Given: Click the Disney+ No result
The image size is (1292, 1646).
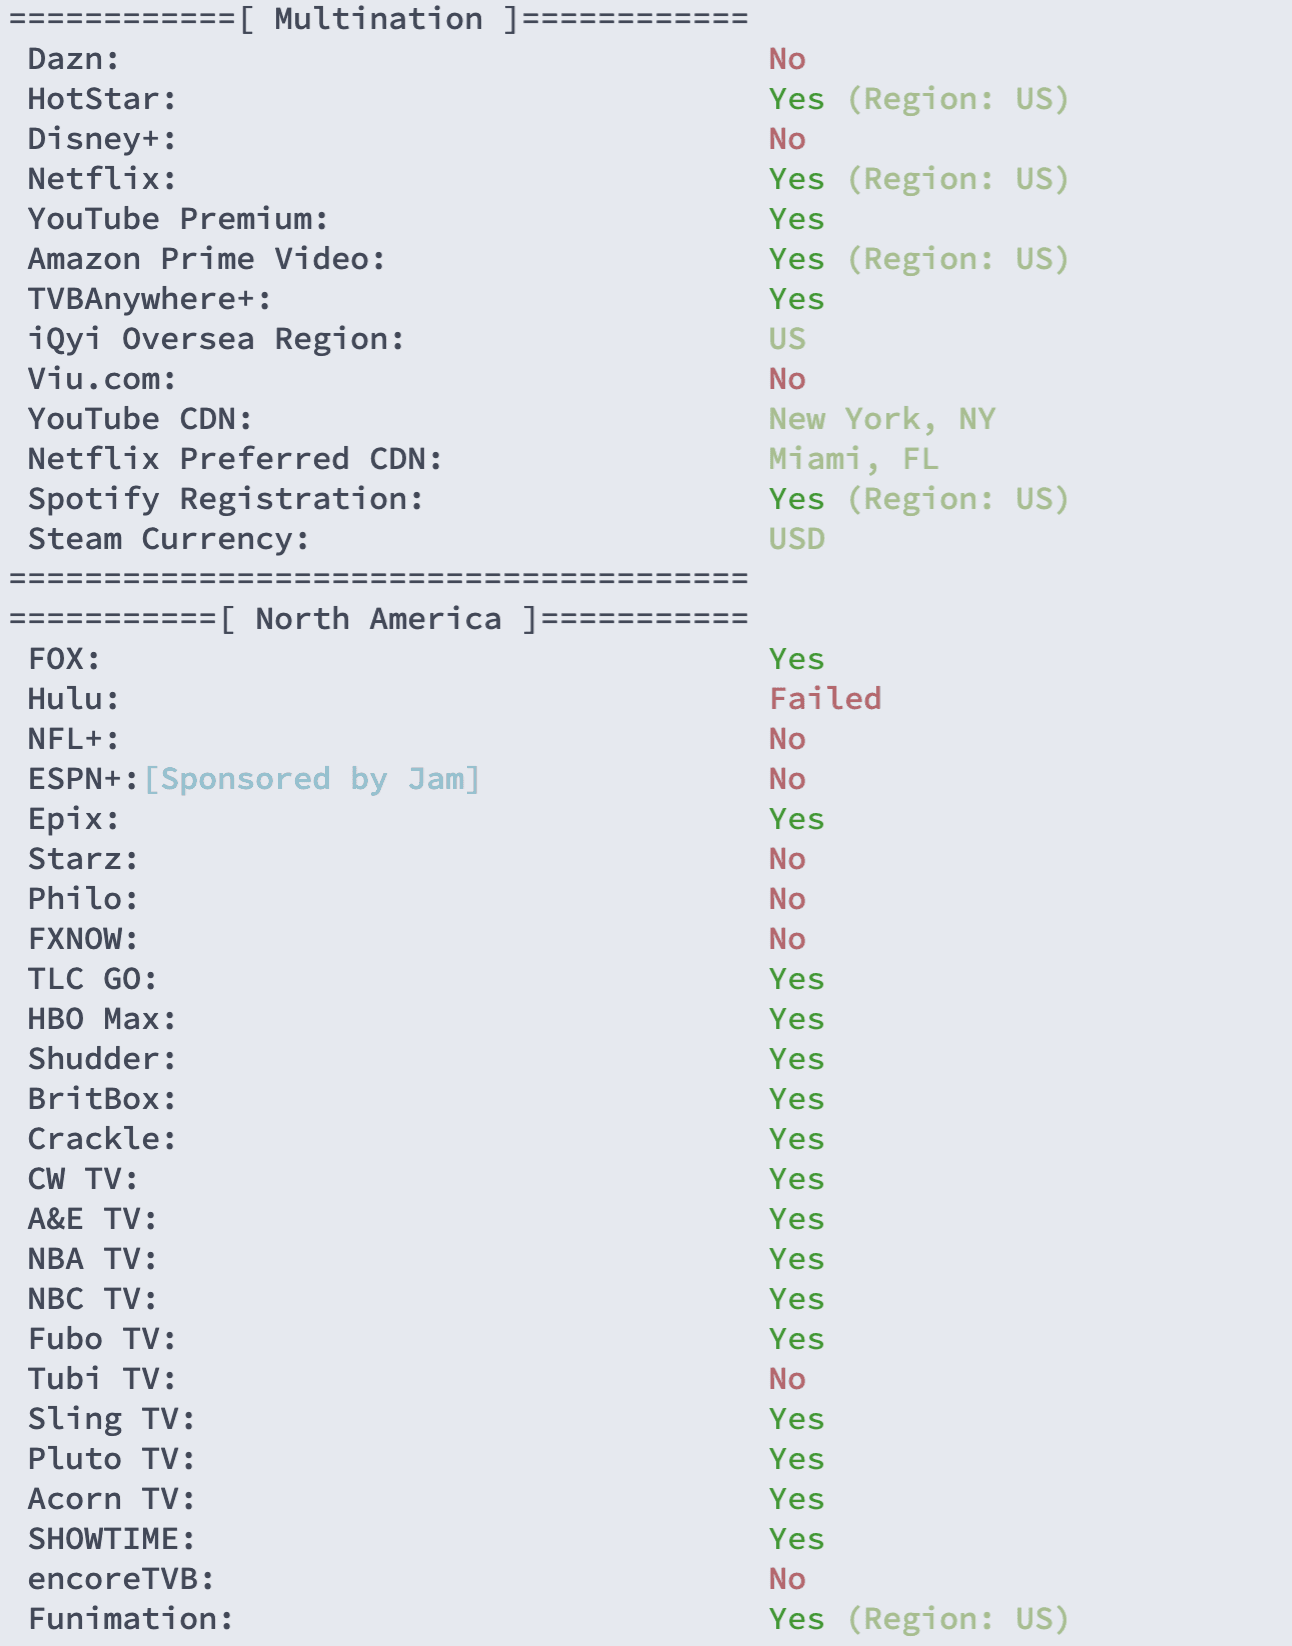Looking at the screenshot, I should (787, 139).
